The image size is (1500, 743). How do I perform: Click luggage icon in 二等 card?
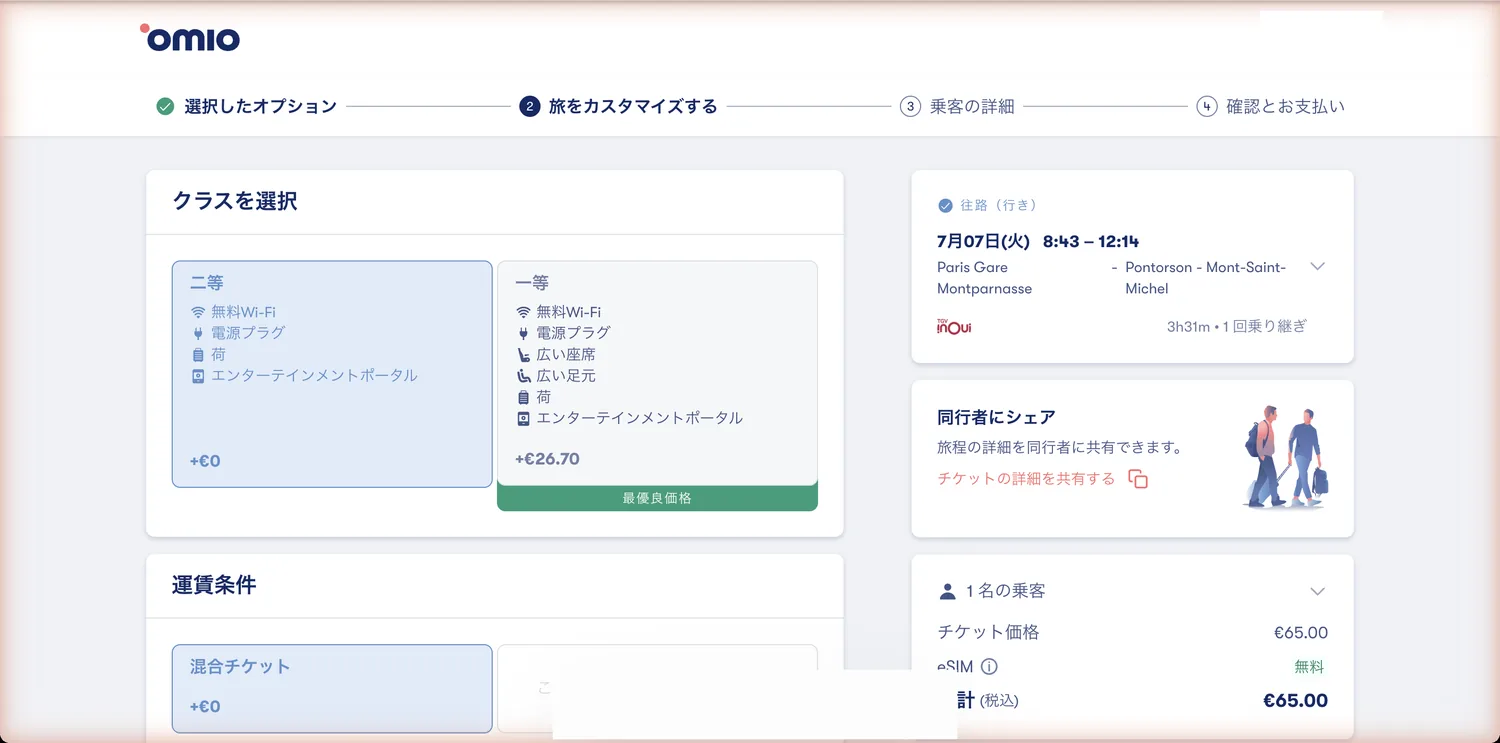click(x=198, y=355)
